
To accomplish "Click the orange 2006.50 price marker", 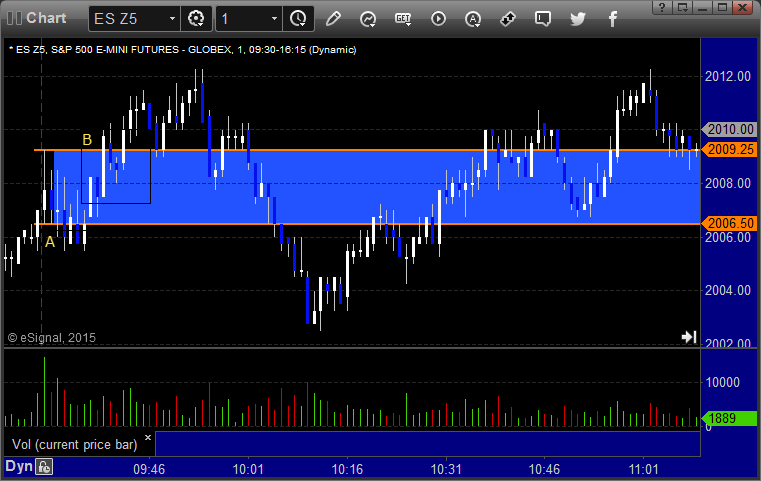I will point(729,223).
